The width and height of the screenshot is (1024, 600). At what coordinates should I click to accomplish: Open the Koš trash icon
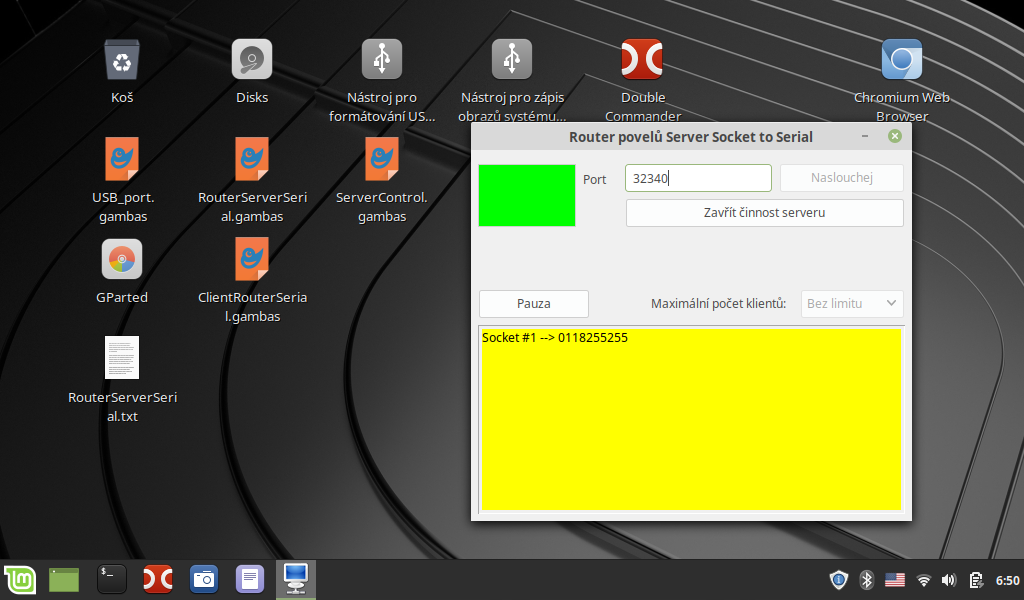click(x=121, y=60)
